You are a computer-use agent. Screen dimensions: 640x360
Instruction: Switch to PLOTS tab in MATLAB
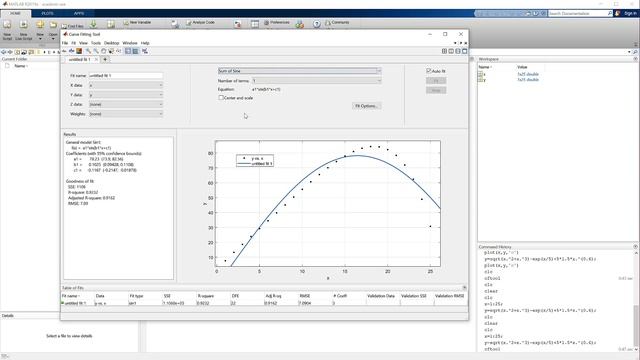pyautogui.click(x=47, y=13)
